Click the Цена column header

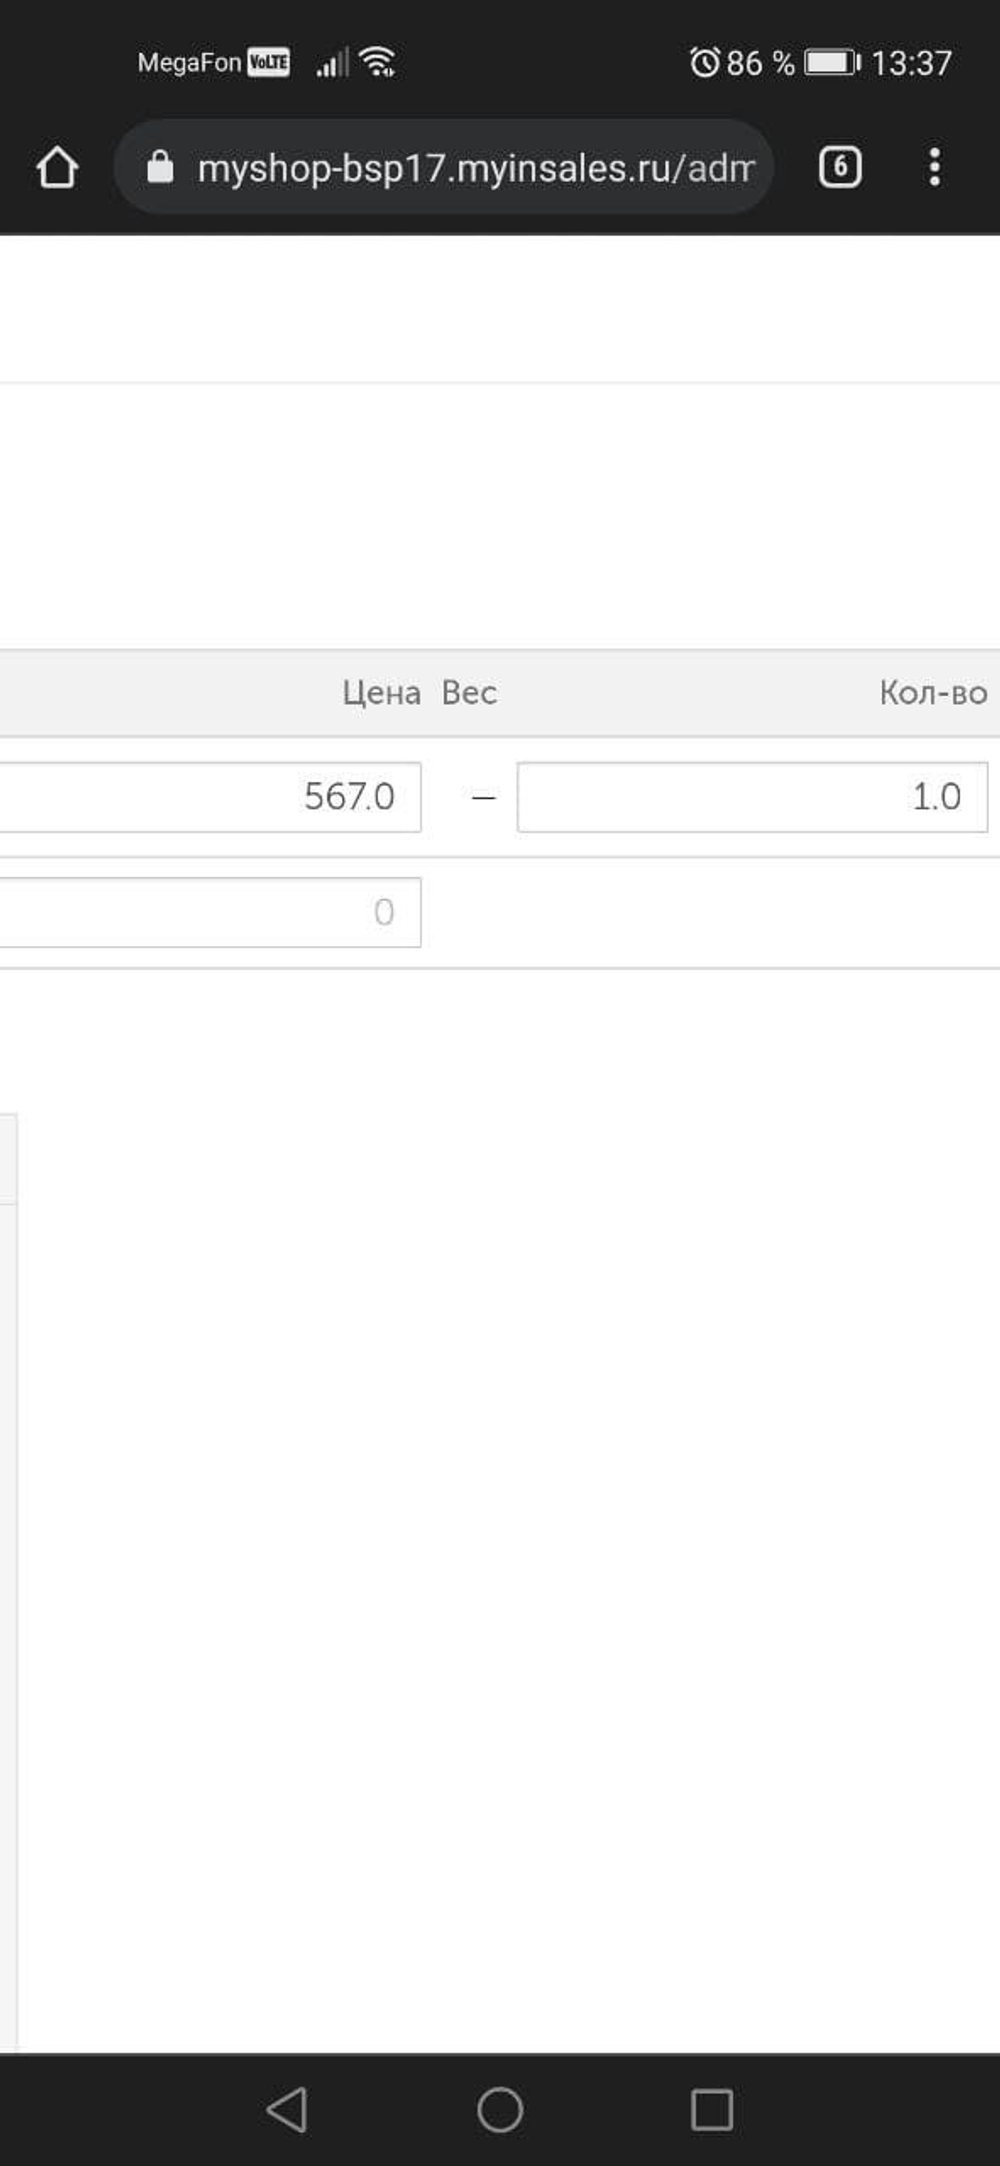coord(381,692)
